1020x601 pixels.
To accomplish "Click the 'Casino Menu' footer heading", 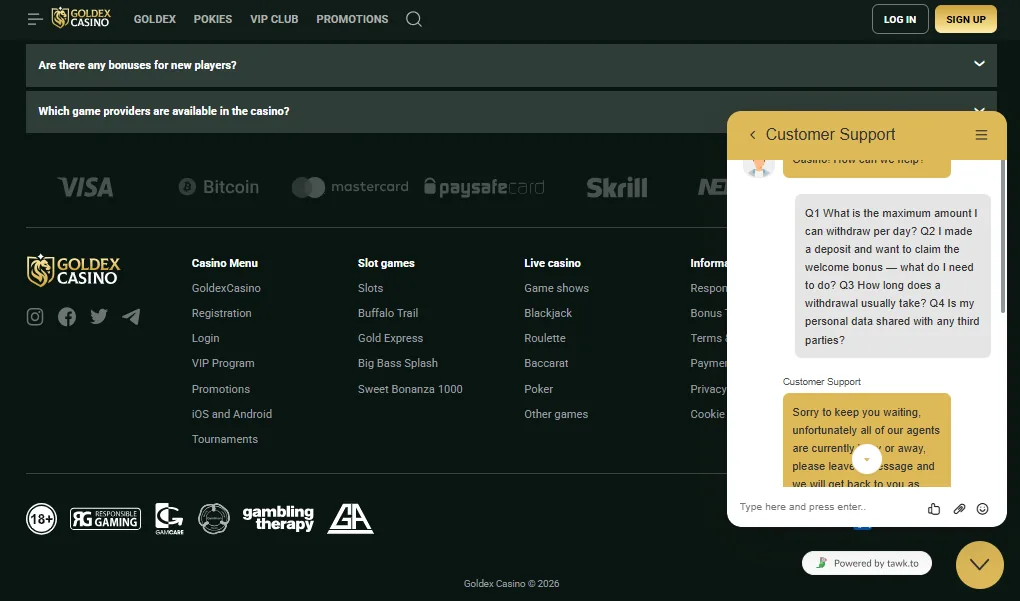I will click(224, 263).
